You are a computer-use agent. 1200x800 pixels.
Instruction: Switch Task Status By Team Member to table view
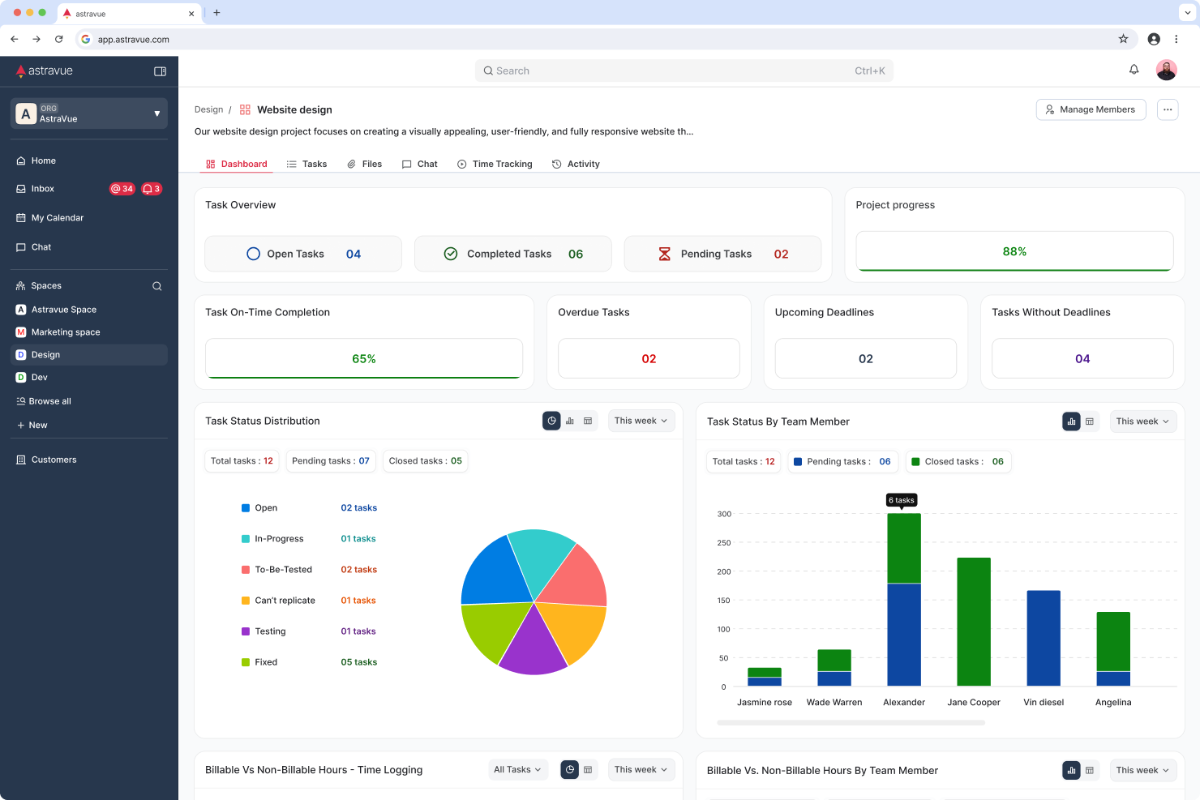coord(1090,422)
